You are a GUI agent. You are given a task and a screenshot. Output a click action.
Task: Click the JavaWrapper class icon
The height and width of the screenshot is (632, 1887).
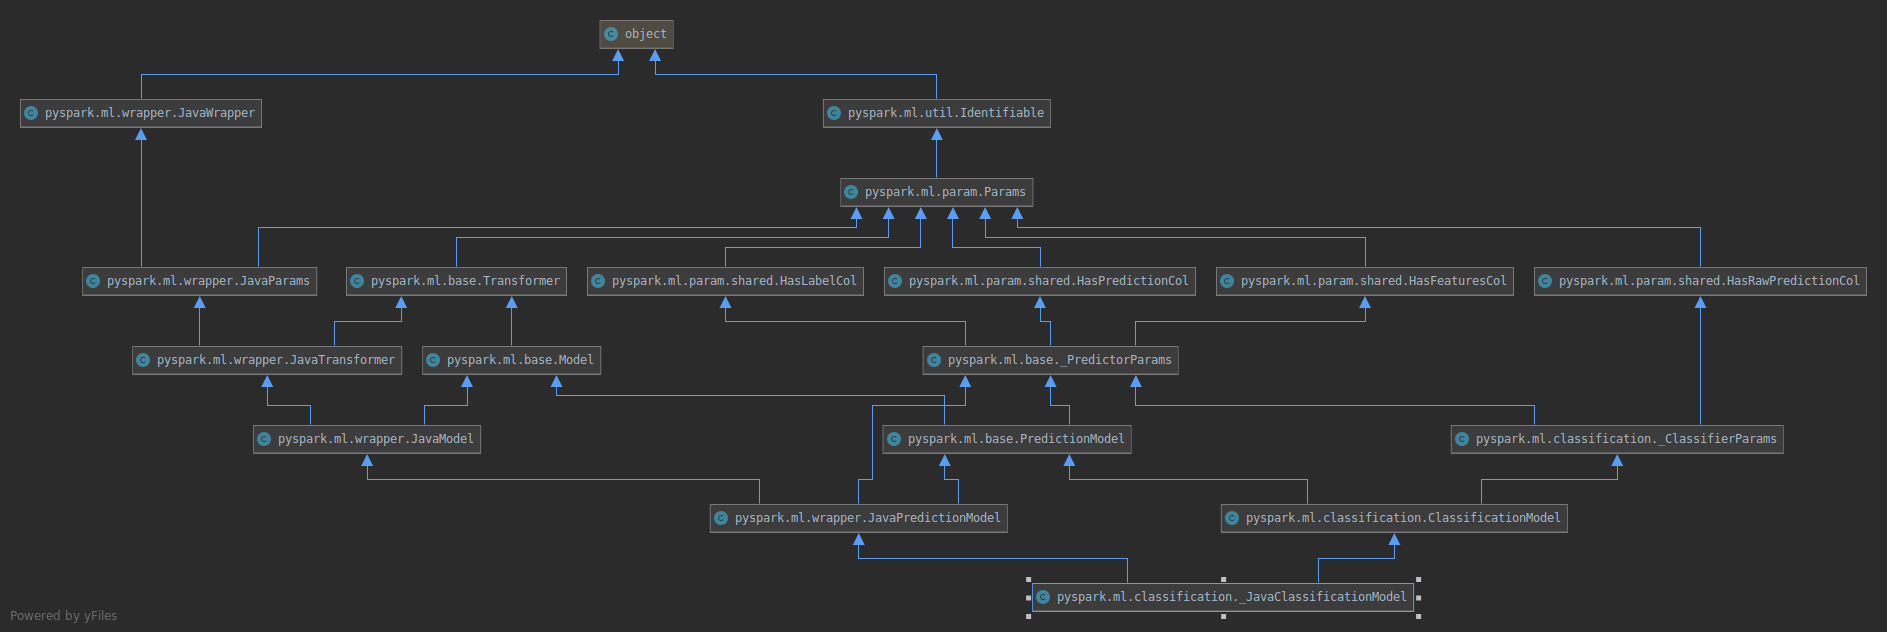pos(31,113)
